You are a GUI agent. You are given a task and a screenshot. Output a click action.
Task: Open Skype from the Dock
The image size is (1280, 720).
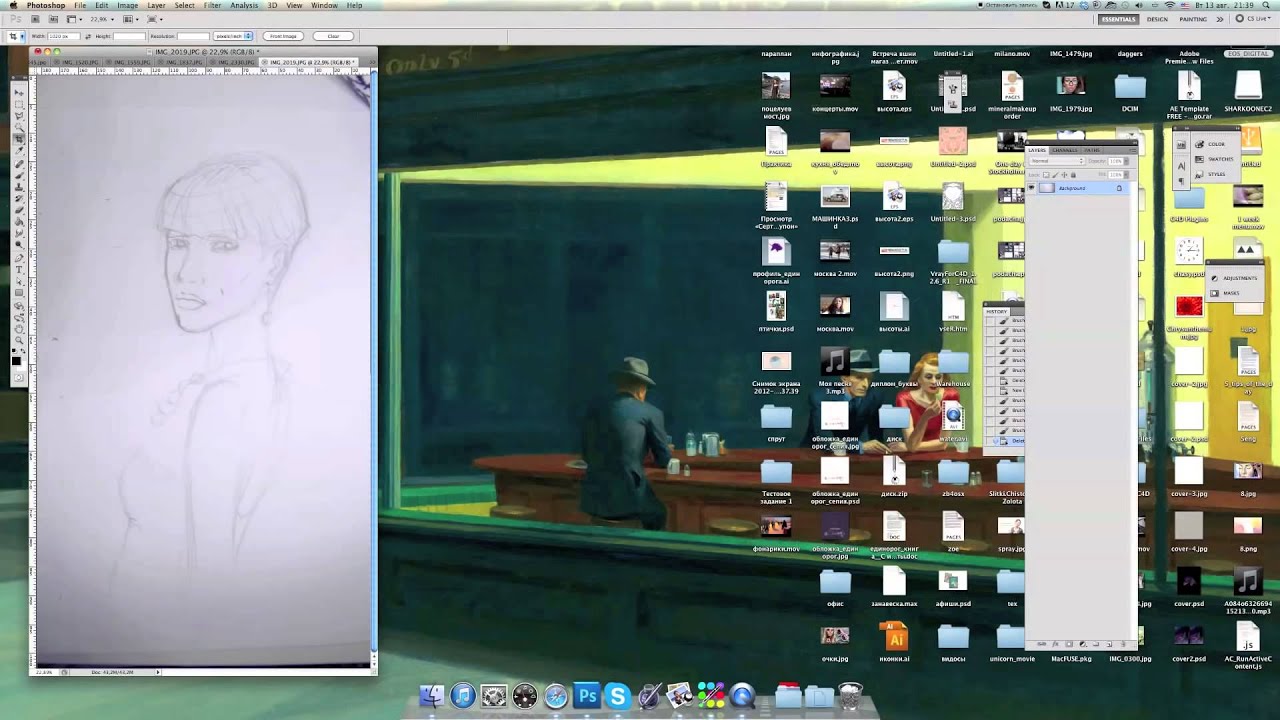(617, 695)
